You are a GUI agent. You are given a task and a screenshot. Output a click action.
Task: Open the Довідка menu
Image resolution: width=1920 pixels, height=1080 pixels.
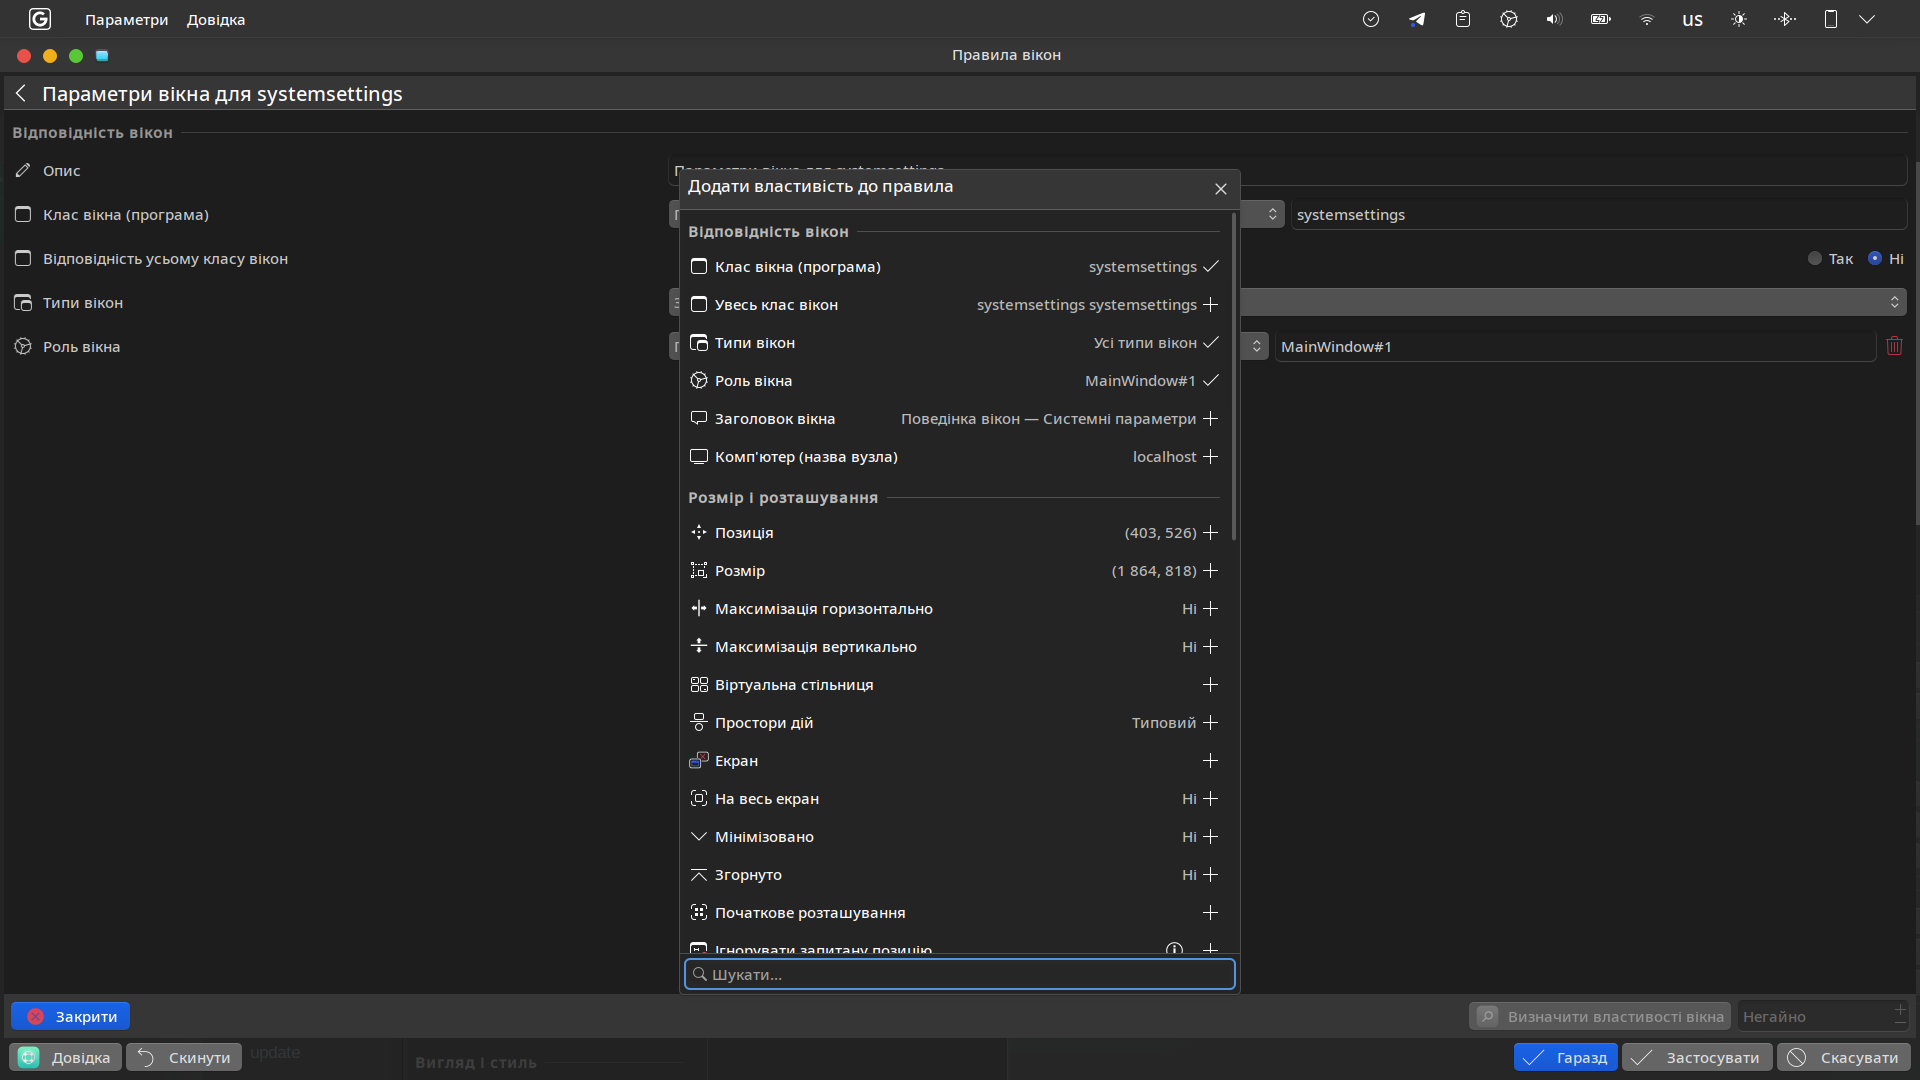(215, 19)
